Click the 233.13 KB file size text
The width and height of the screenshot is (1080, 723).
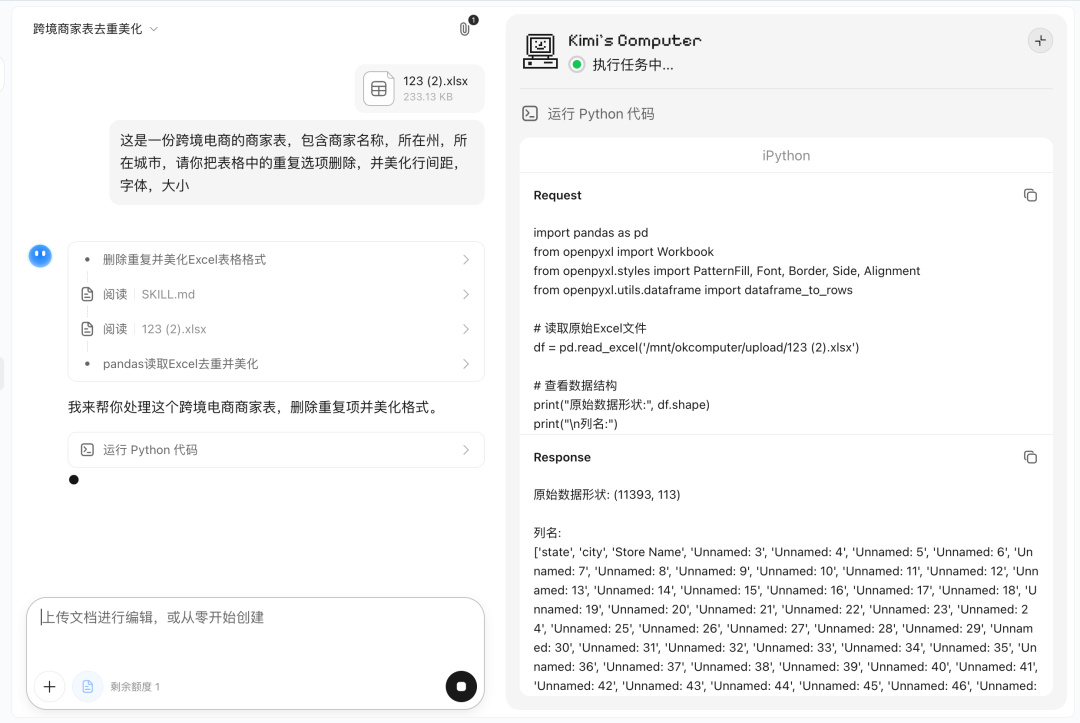tap(428, 97)
